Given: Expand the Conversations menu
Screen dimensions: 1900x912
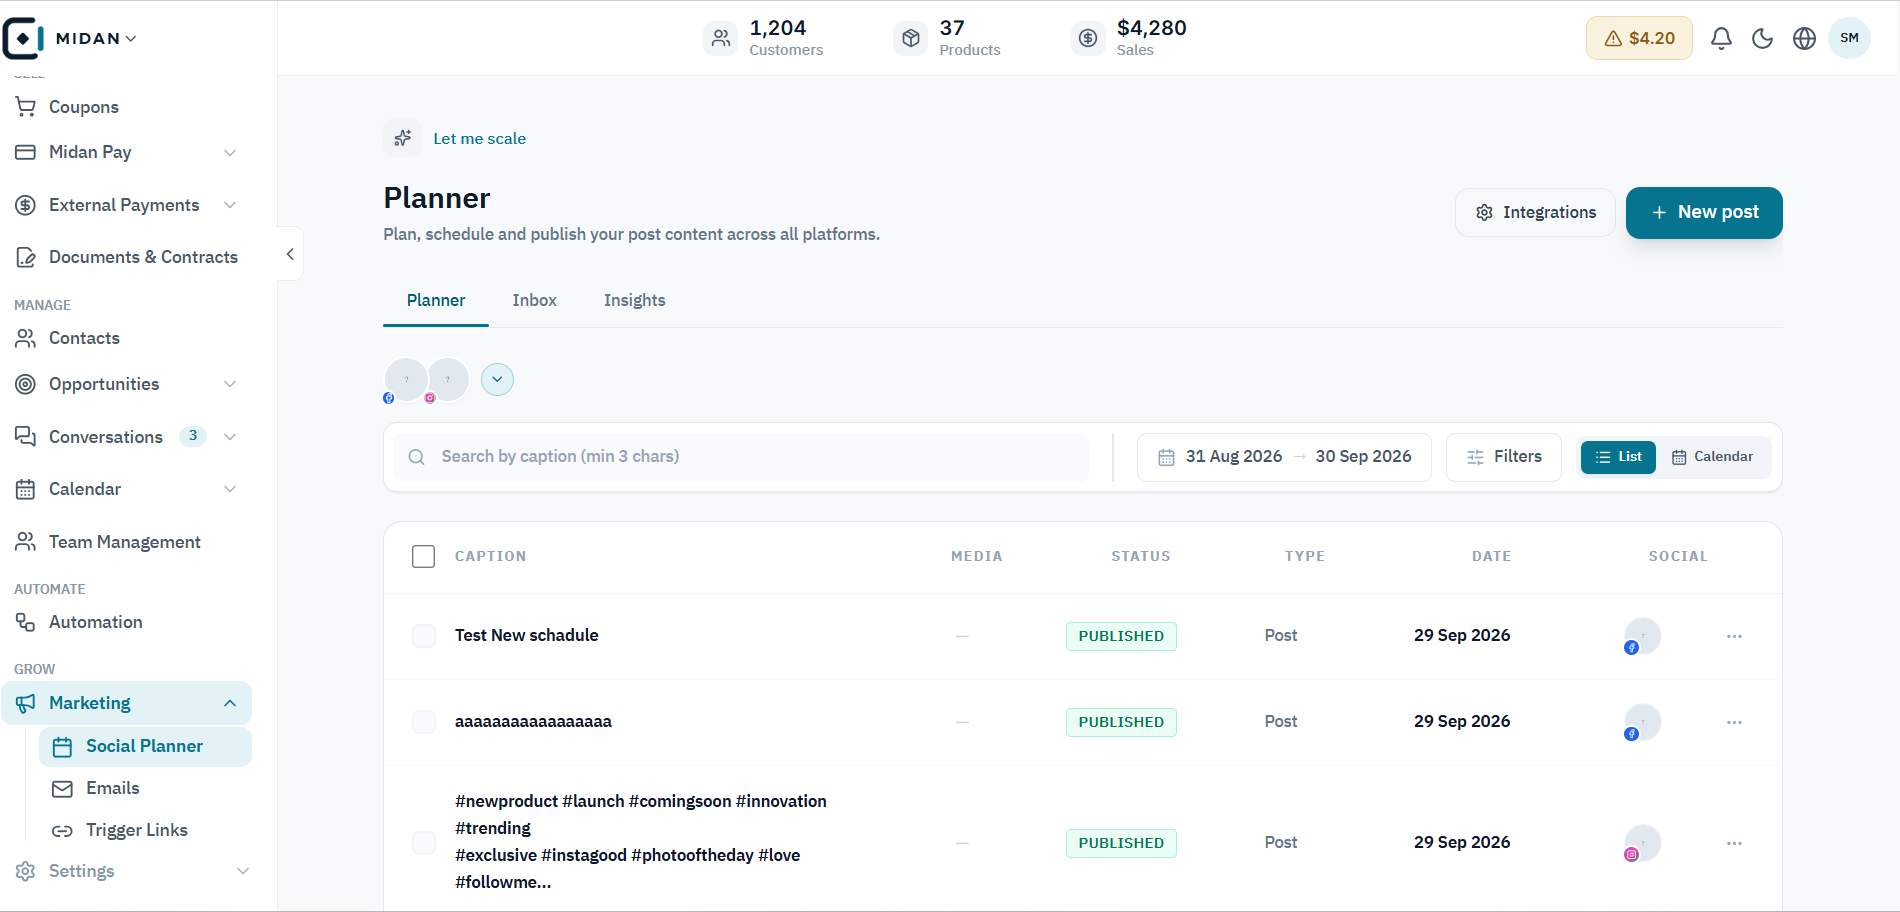Looking at the screenshot, I should pos(230,437).
